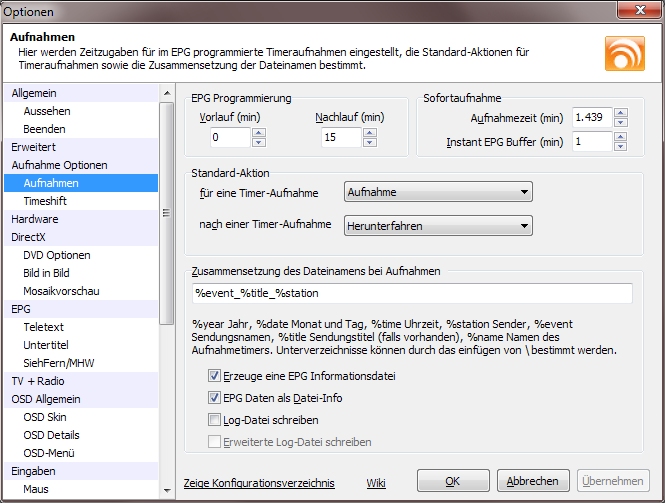This screenshot has width=665, height=503.
Task: Click the OK button
Action: tap(453, 481)
